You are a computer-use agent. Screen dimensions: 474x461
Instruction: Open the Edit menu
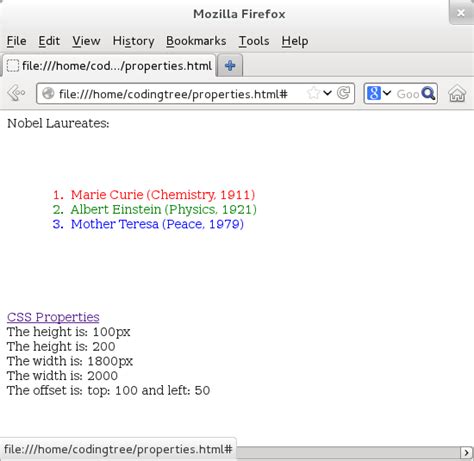[x=49, y=41]
